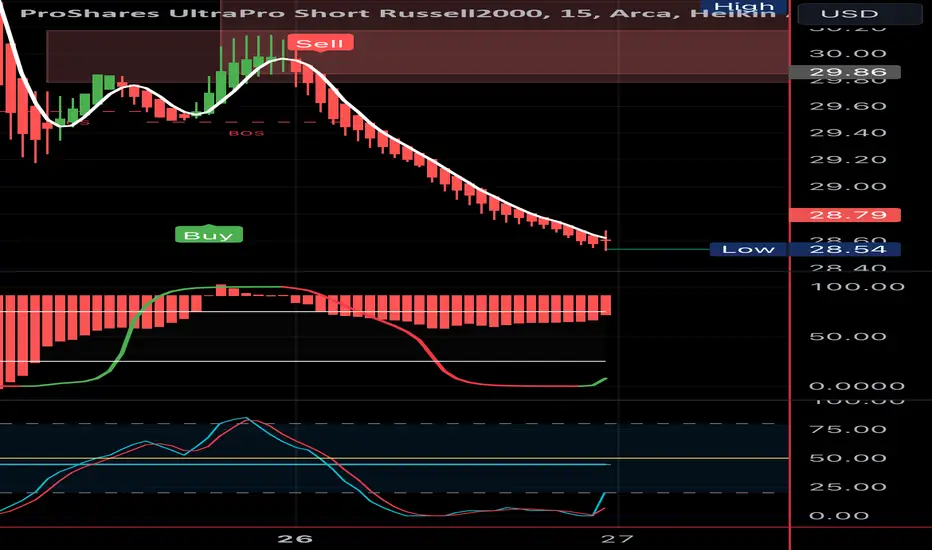
Task: Select the red 28.79 current price label
Action: point(845,215)
